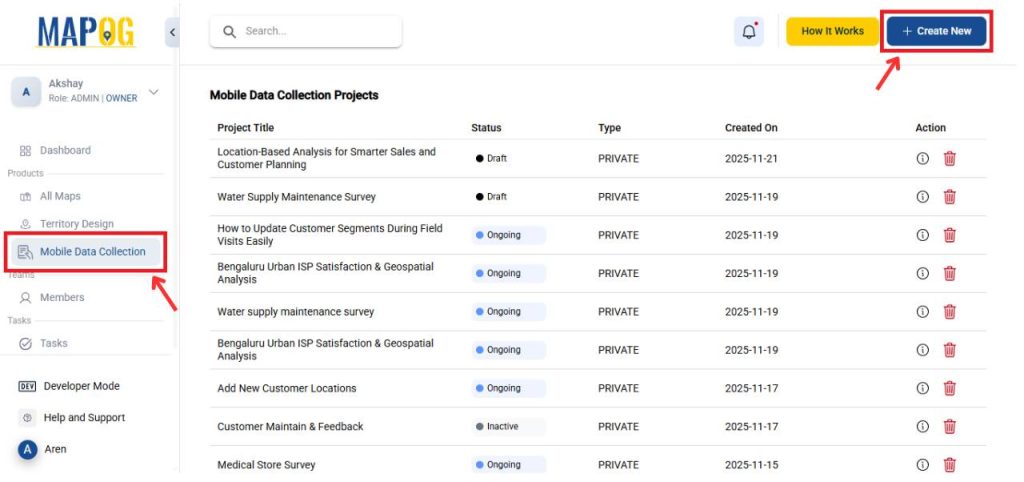Expand the Akshay account dropdown
This screenshot has height=482, width=1024.
point(153,92)
